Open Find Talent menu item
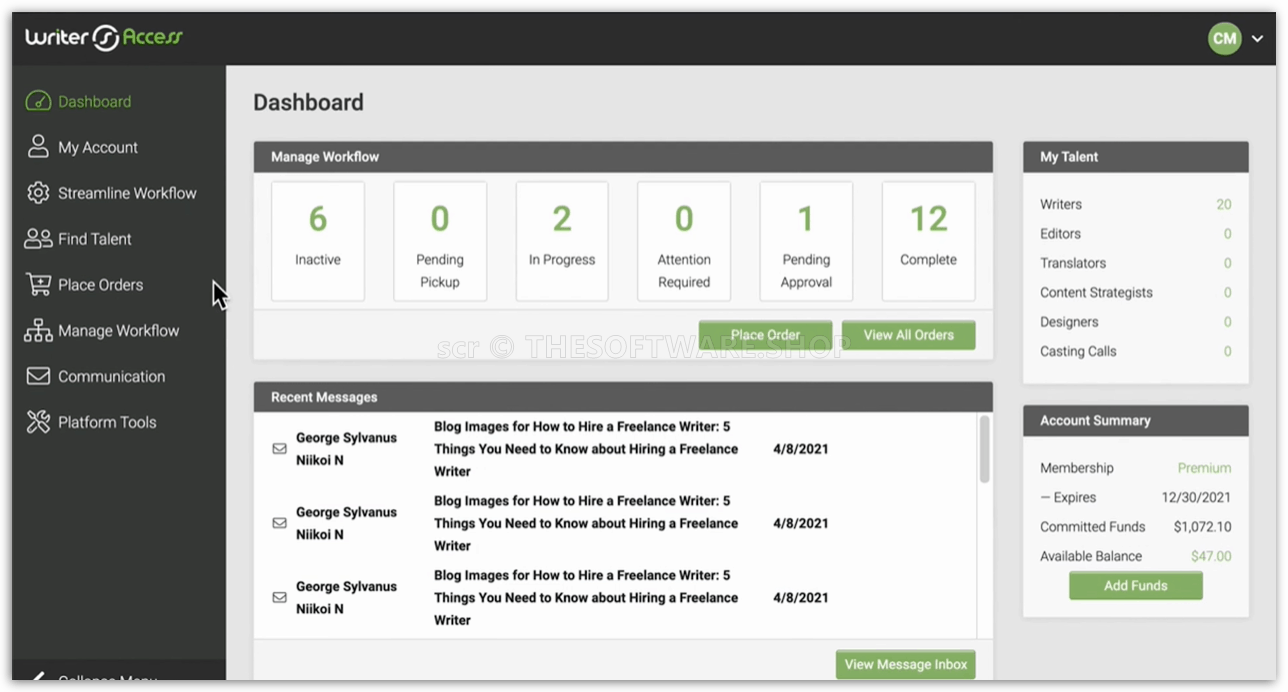The height and width of the screenshot is (692, 1288). pyautogui.click(x=95, y=239)
